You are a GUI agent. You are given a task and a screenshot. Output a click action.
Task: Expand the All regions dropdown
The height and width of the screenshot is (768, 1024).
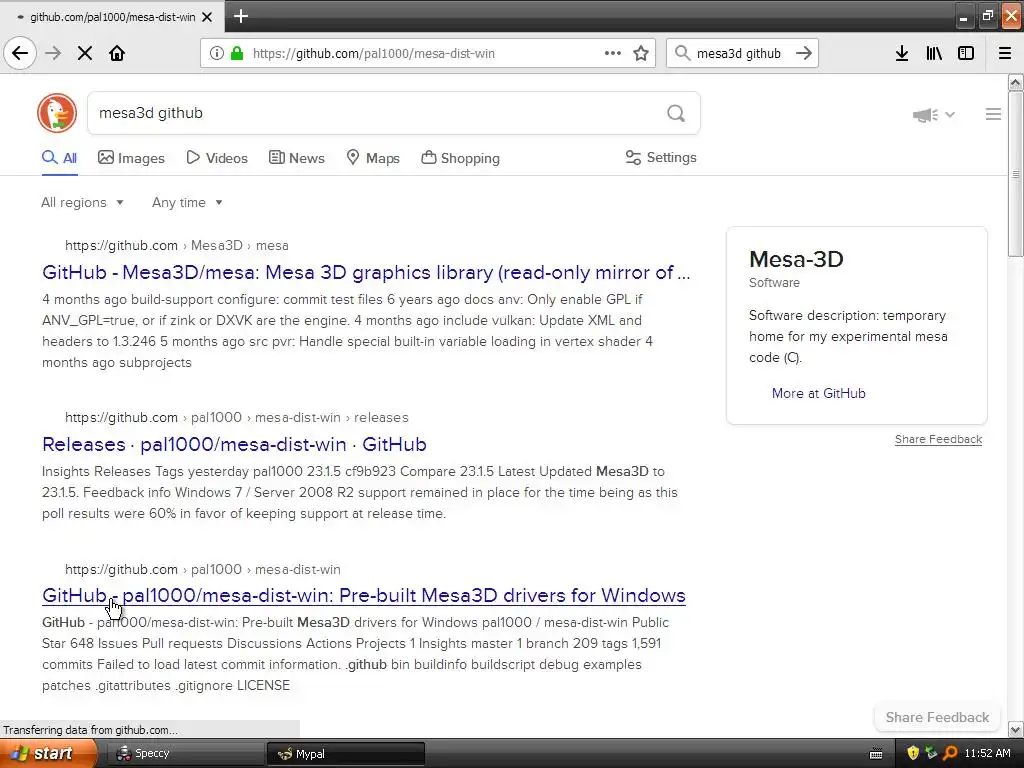click(x=82, y=202)
